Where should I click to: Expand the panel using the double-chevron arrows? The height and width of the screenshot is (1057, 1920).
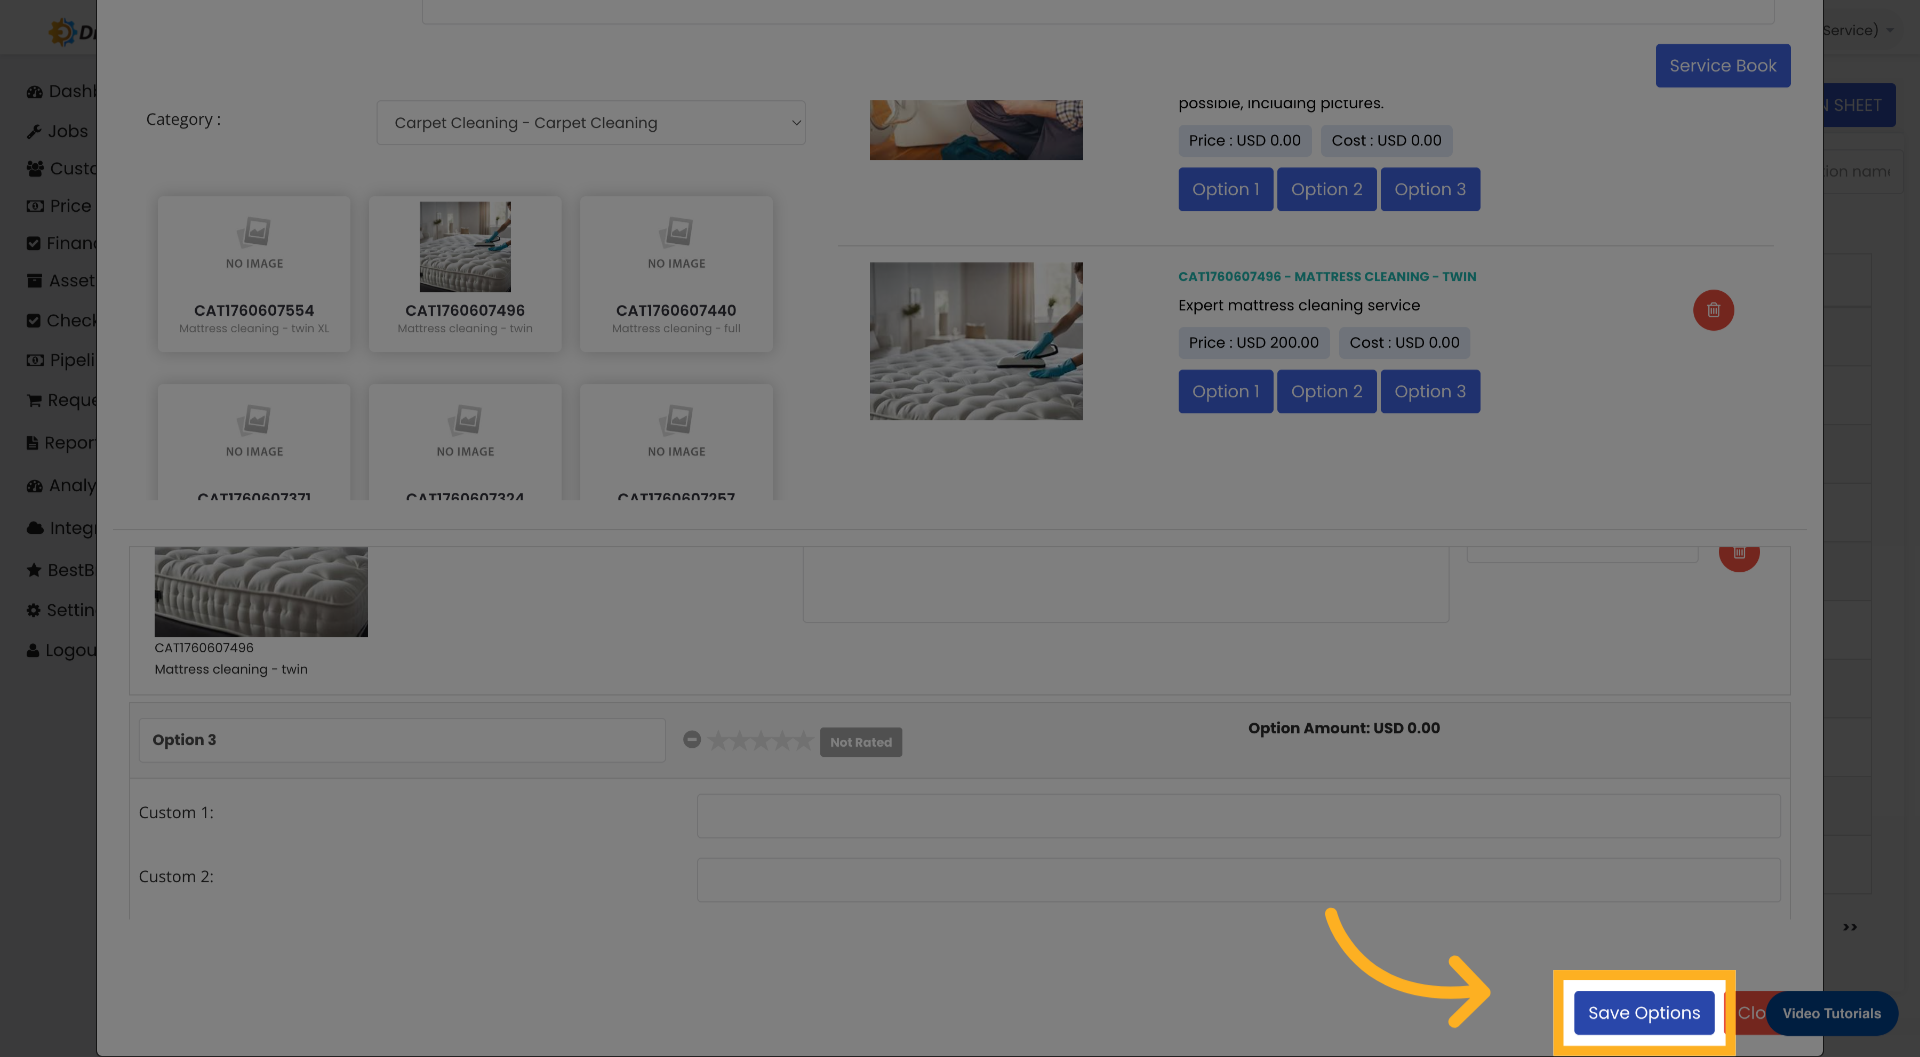pyautogui.click(x=1849, y=927)
